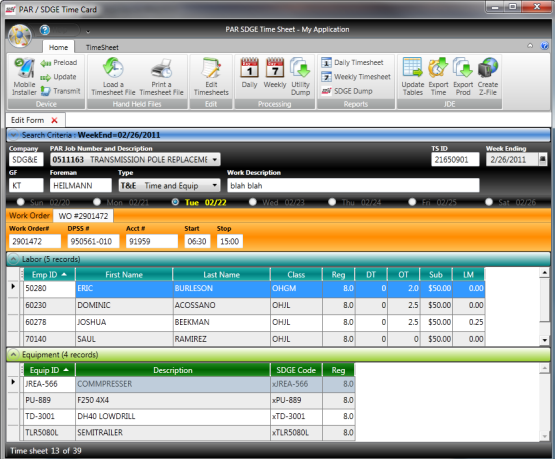Run Weekly processing
The width and height of the screenshot is (555, 459).
click(275, 73)
